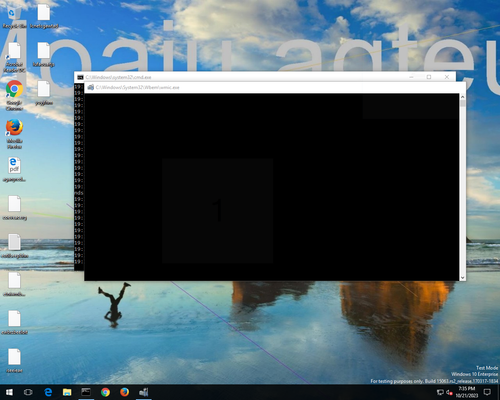Image resolution: width=500 pixels, height=400 pixels.
Task: Launch Google Chrome from the taskbar
Action: (x=105, y=392)
